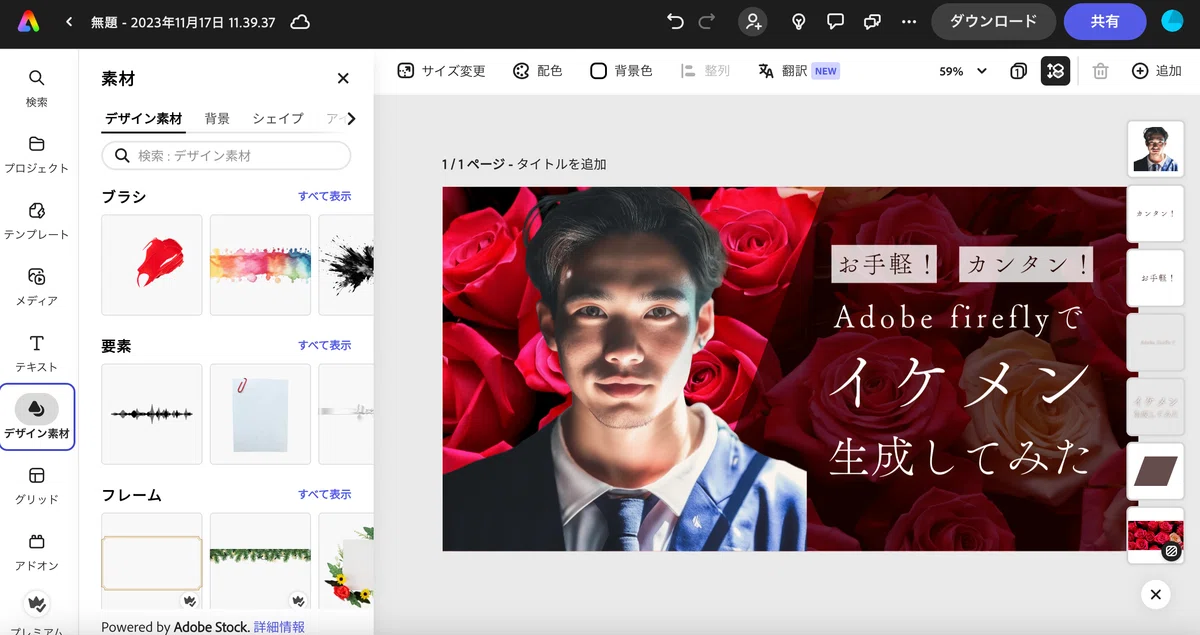Open the comments speech bubble icon

coord(835,21)
